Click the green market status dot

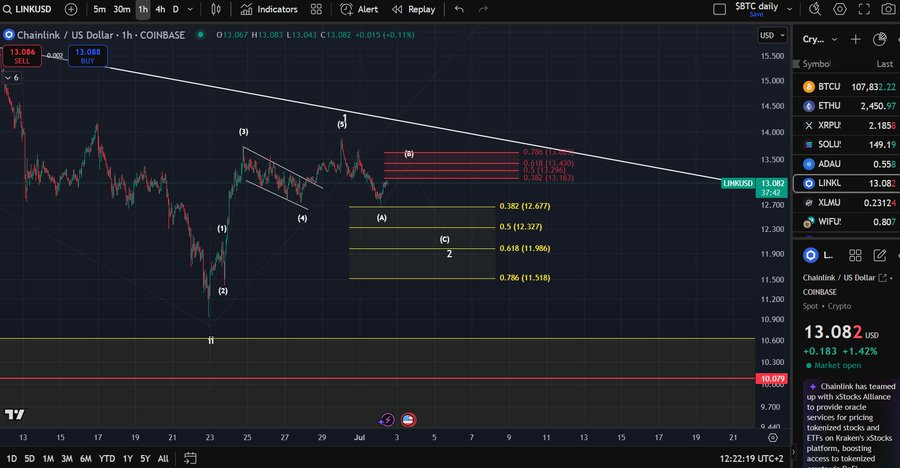coord(200,35)
